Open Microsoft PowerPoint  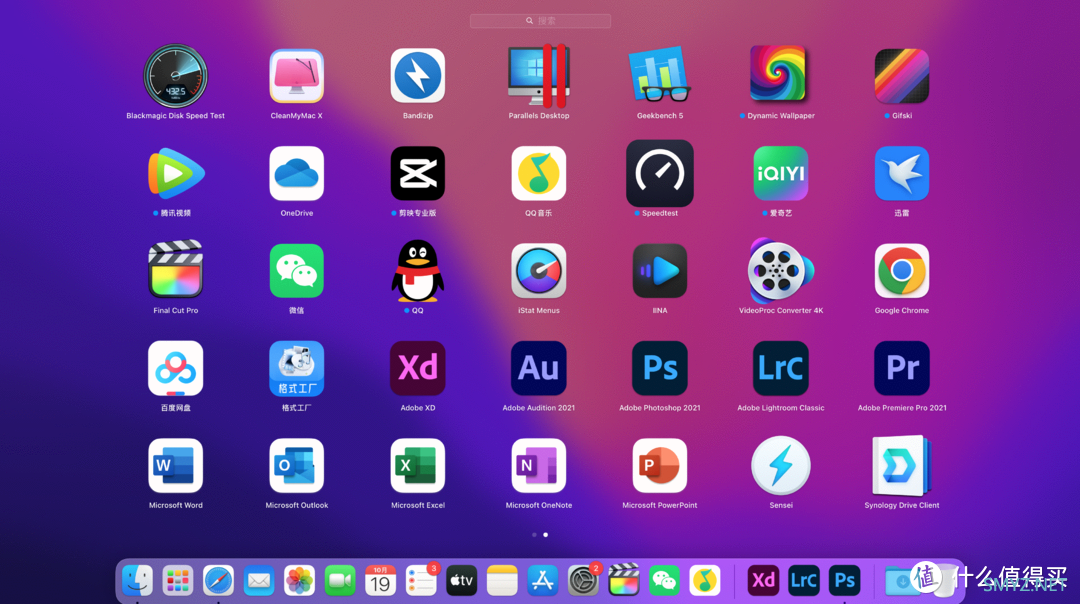(660, 466)
